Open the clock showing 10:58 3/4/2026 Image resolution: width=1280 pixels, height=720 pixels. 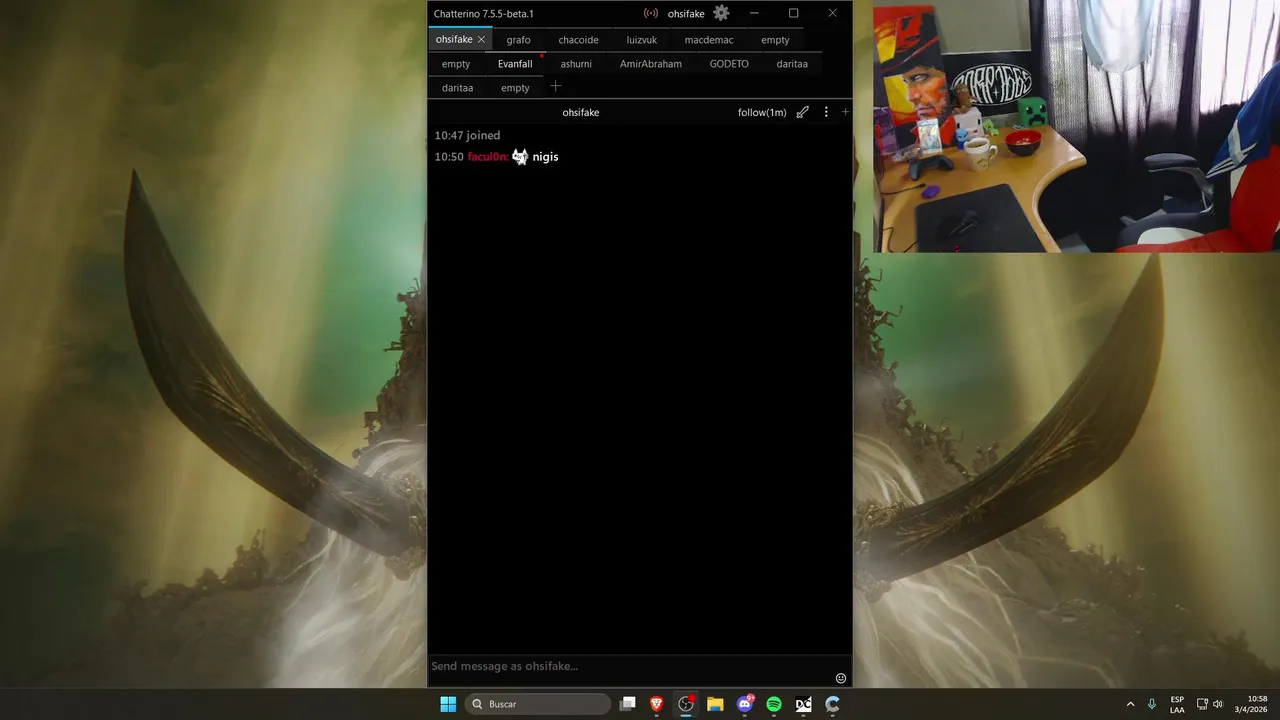click(x=1251, y=704)
